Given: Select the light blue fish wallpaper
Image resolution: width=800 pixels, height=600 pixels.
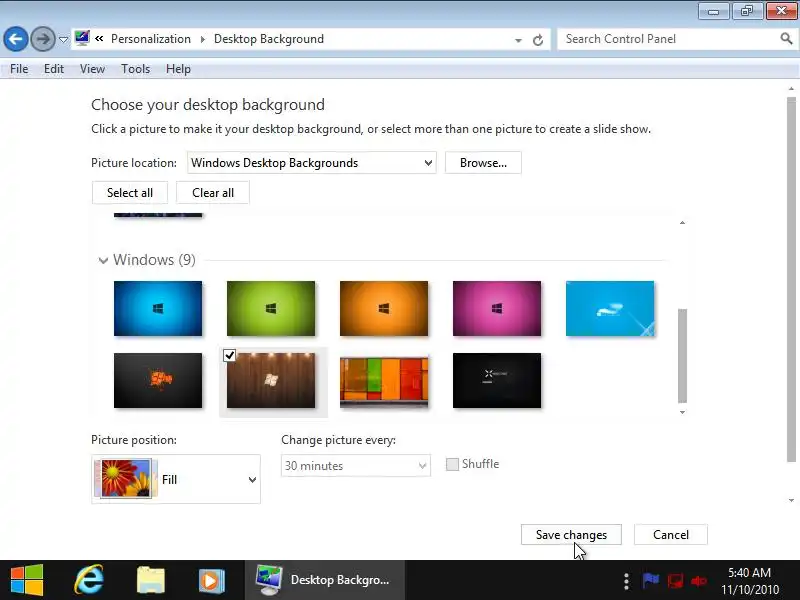Looking at the screenshot, I should coord(610,309).
